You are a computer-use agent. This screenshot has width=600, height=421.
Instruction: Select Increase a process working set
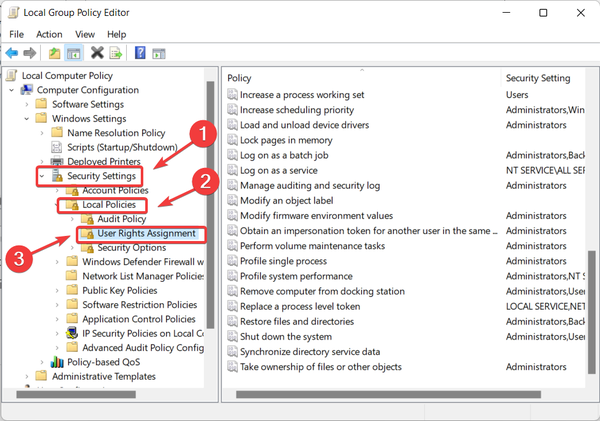(x=302, y=95)
